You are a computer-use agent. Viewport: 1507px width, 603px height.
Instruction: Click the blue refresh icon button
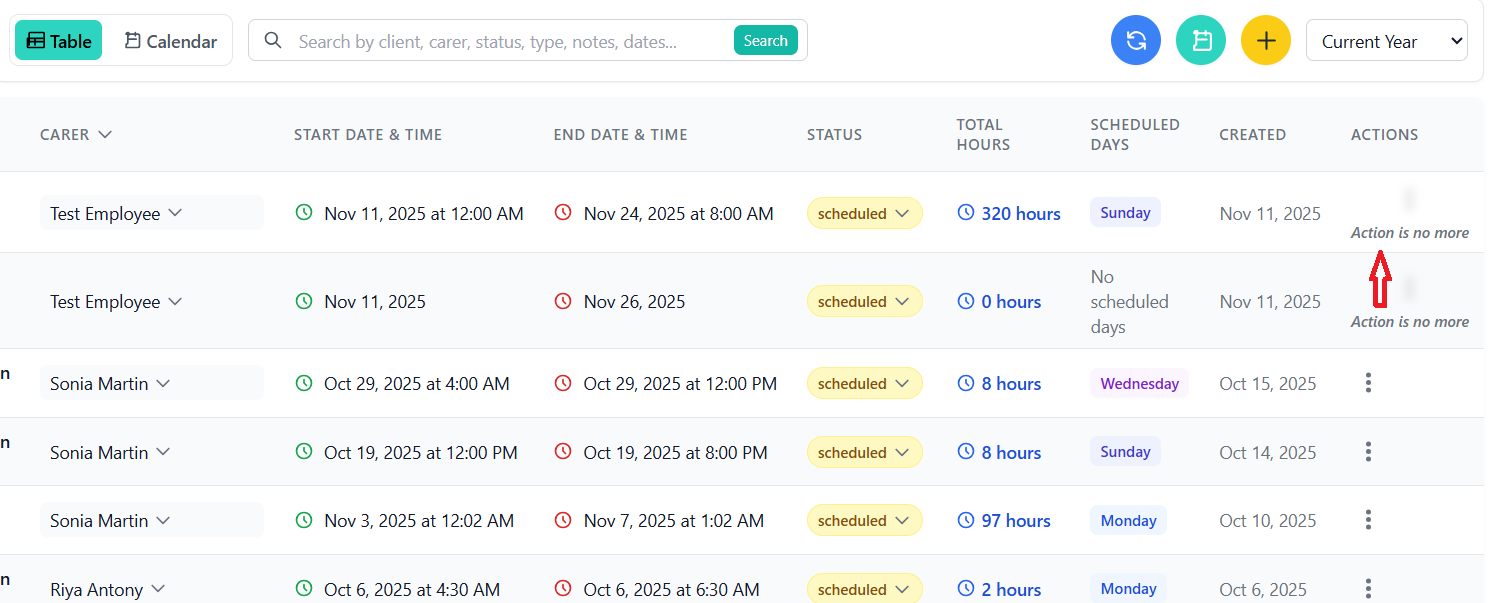click(x=1135, y=41)
